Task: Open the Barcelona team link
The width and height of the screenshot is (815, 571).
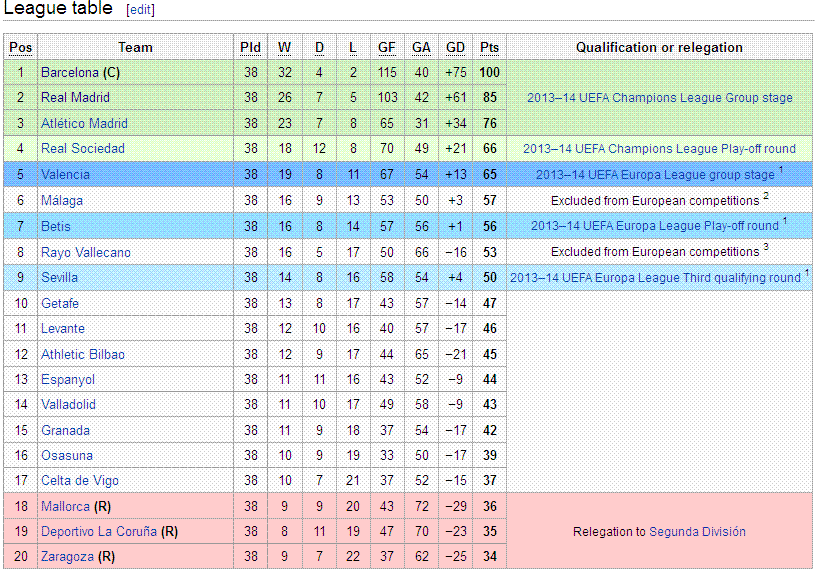Action: click(x=70, y=72)
